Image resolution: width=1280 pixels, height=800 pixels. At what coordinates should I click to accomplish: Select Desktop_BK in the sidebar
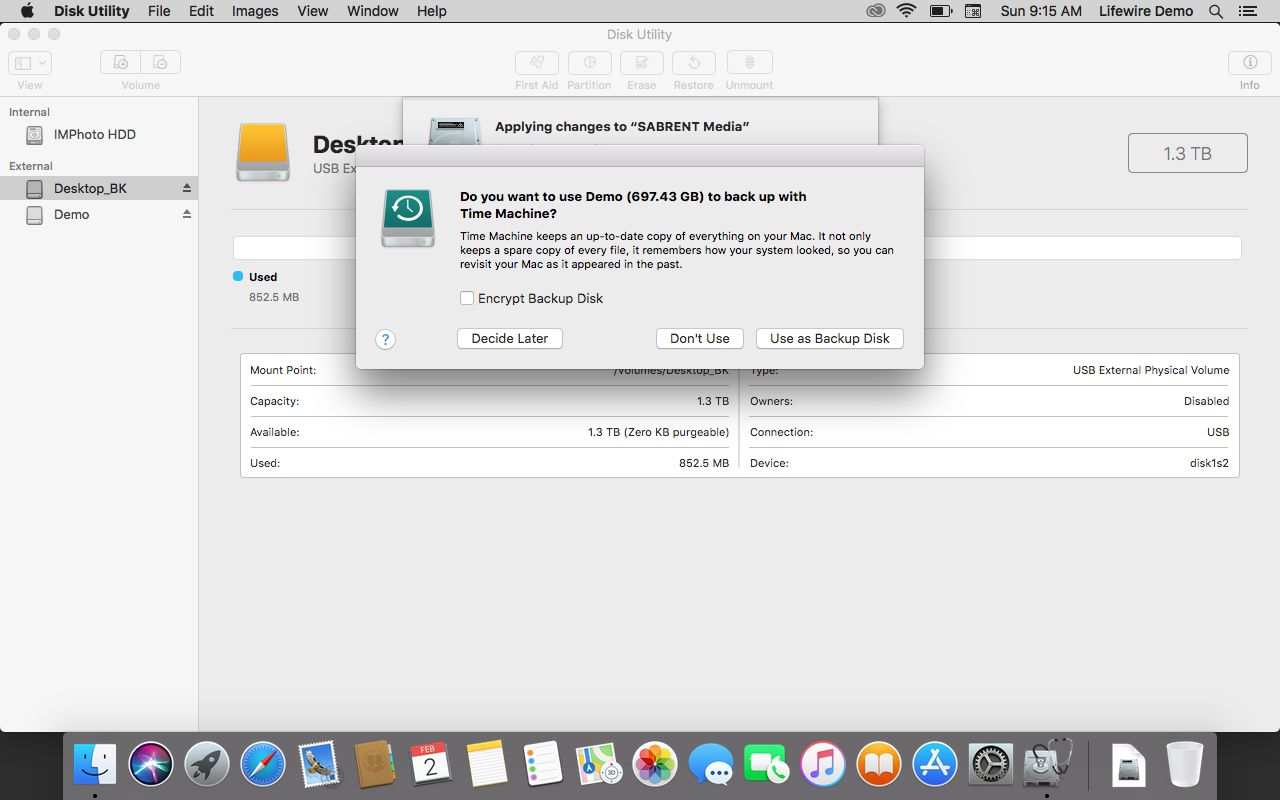pyautogui.click(x=99, y=188)
